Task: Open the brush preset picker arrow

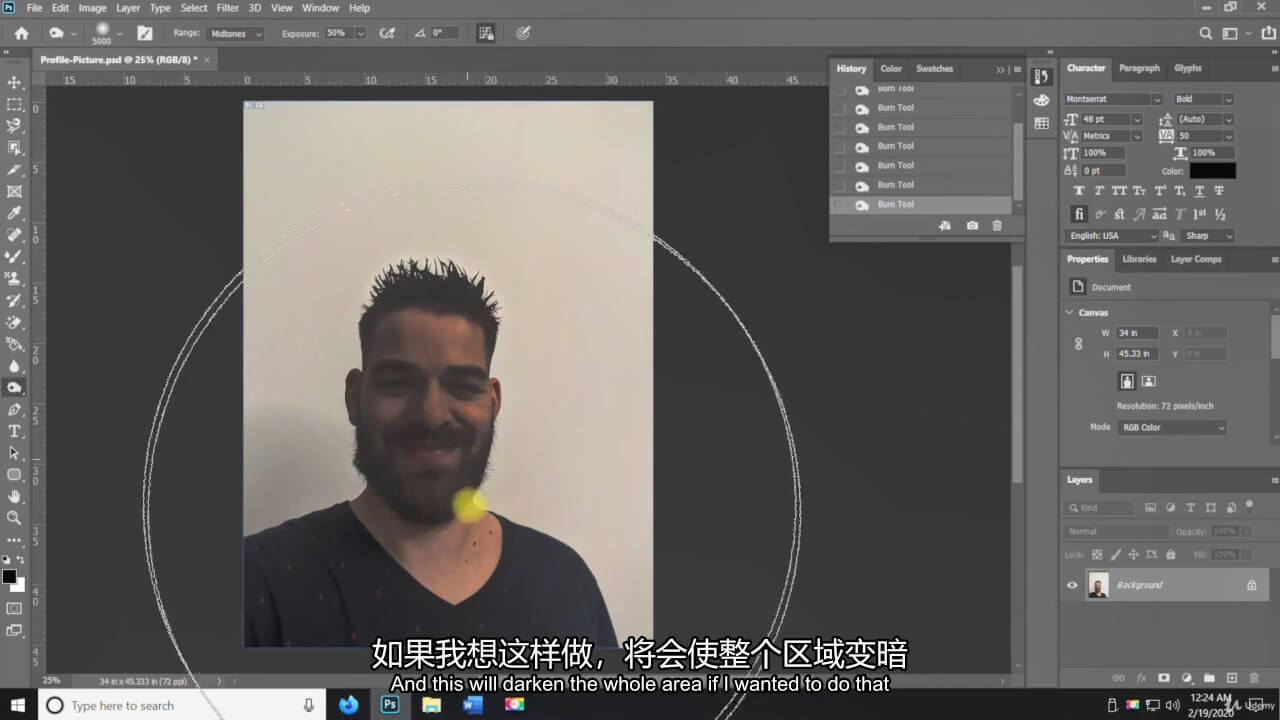Action: 119,33
